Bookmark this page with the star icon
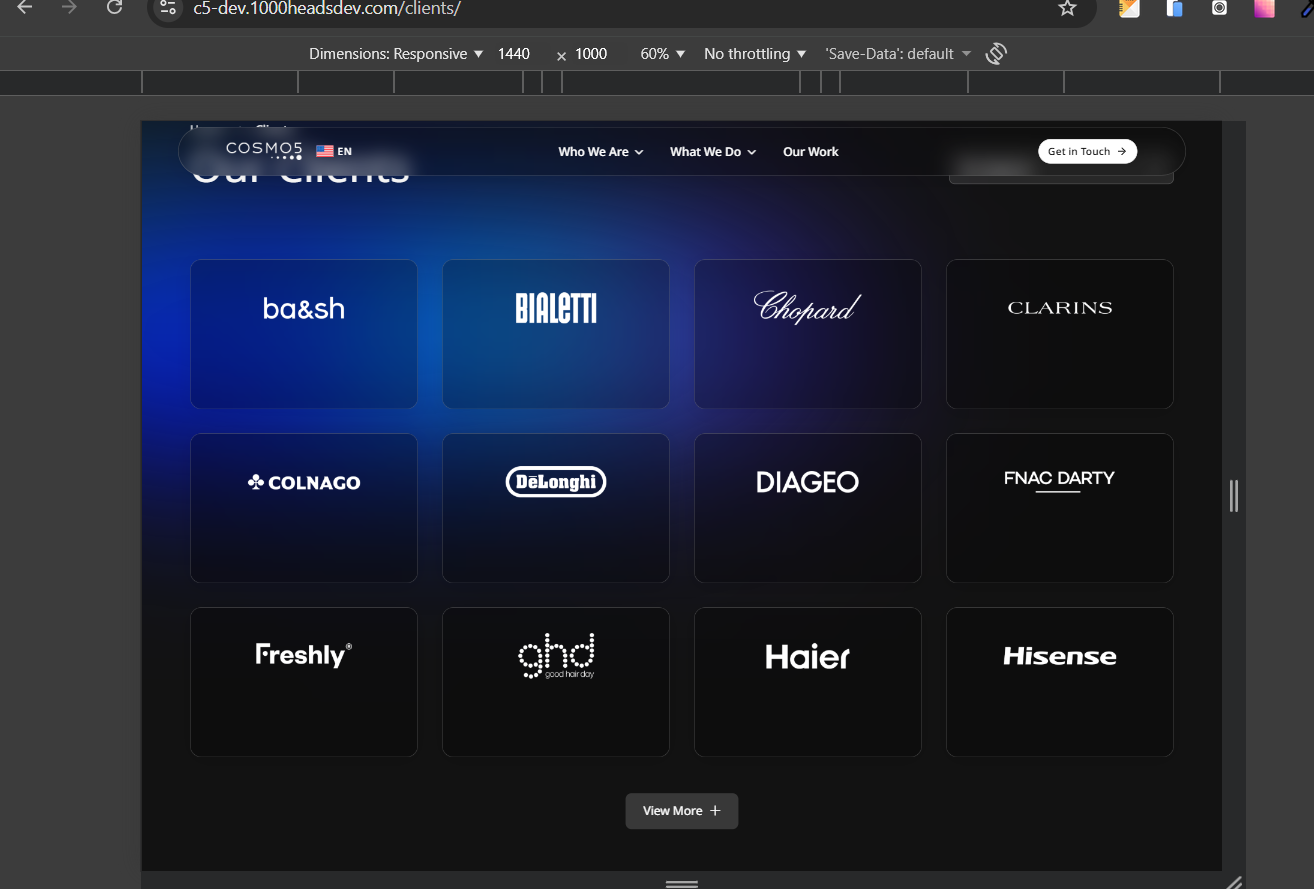The image size is (1314, 889). (1067, 8)
